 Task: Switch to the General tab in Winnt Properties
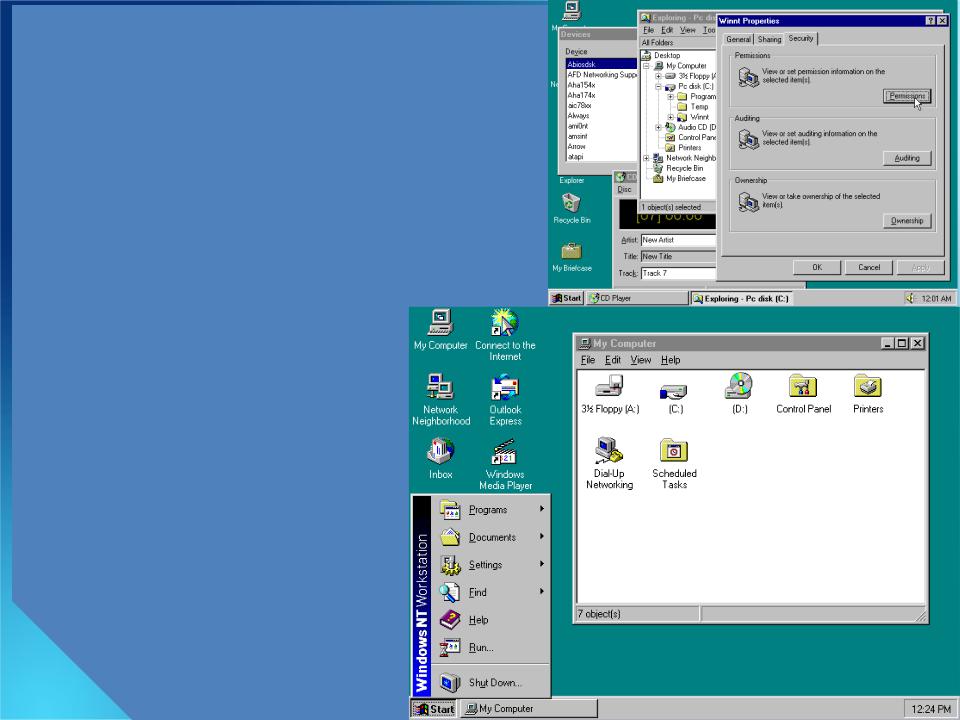click(x=738, y=39)
